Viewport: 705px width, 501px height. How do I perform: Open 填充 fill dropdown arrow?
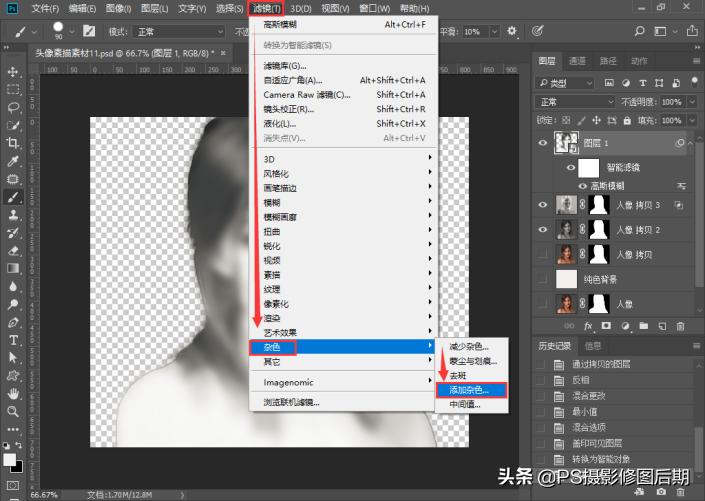(692, 121)
